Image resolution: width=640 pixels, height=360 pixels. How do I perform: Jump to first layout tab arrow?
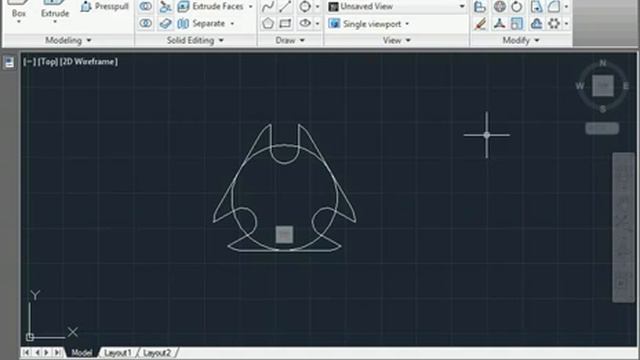click(27, 352)
